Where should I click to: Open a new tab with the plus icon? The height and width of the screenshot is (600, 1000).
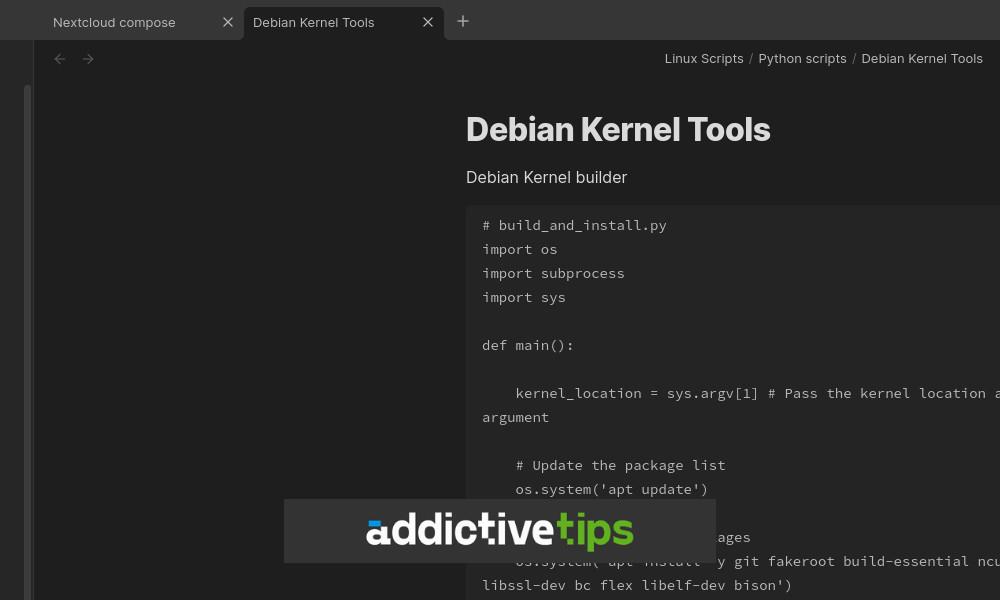462,21
